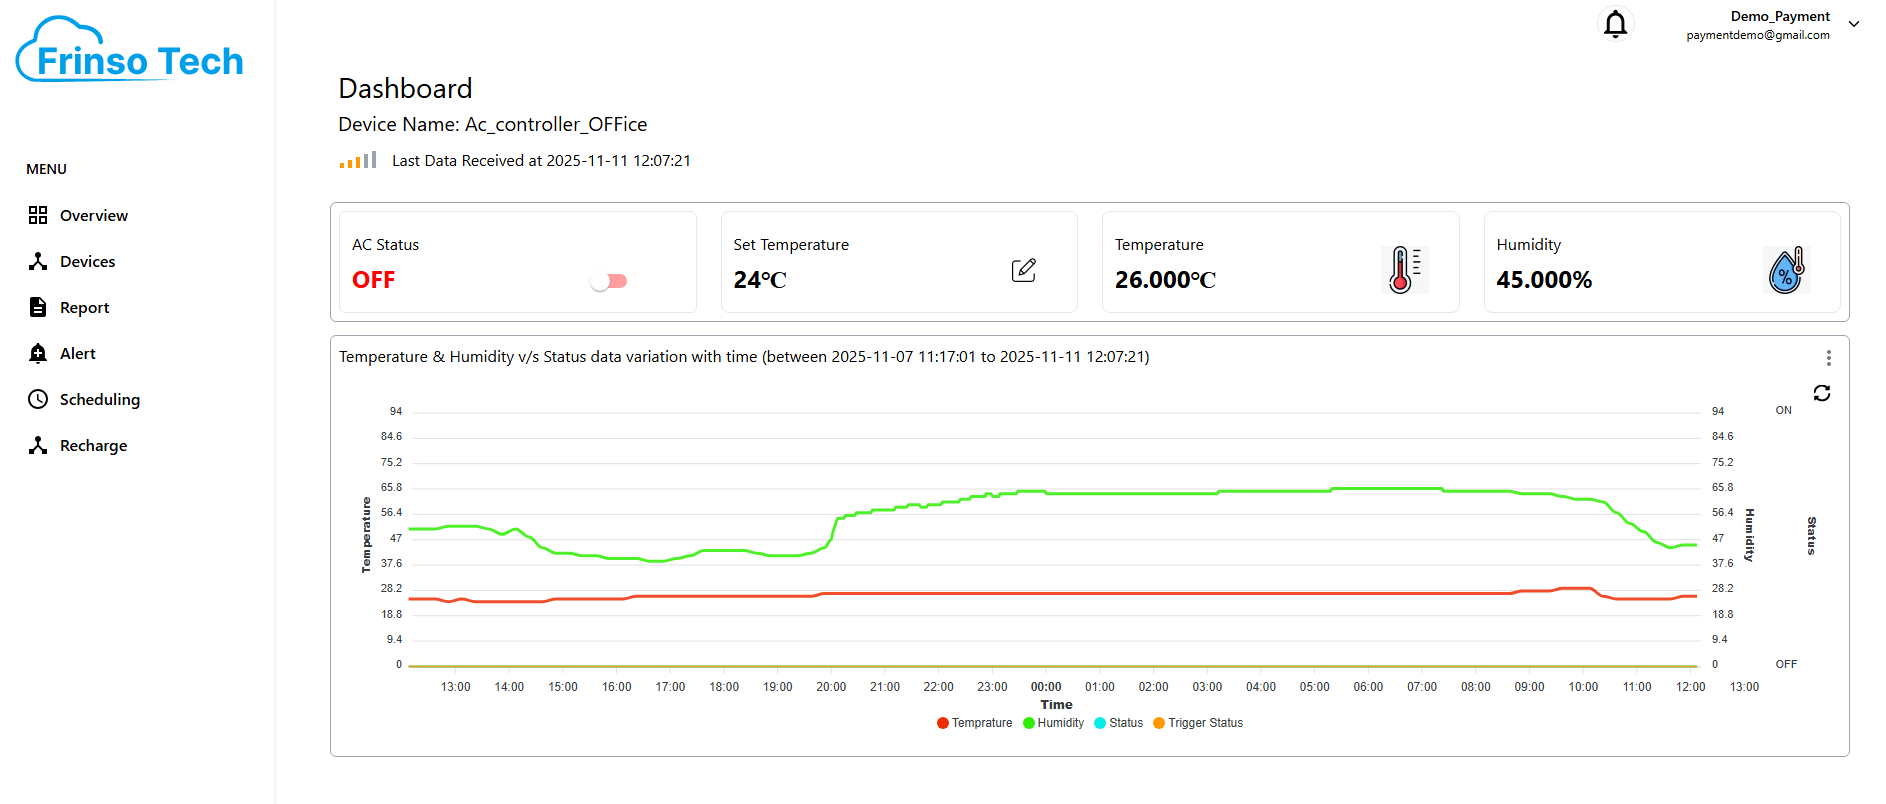Click the red Temprature legend dot

(x=943, y=723)
